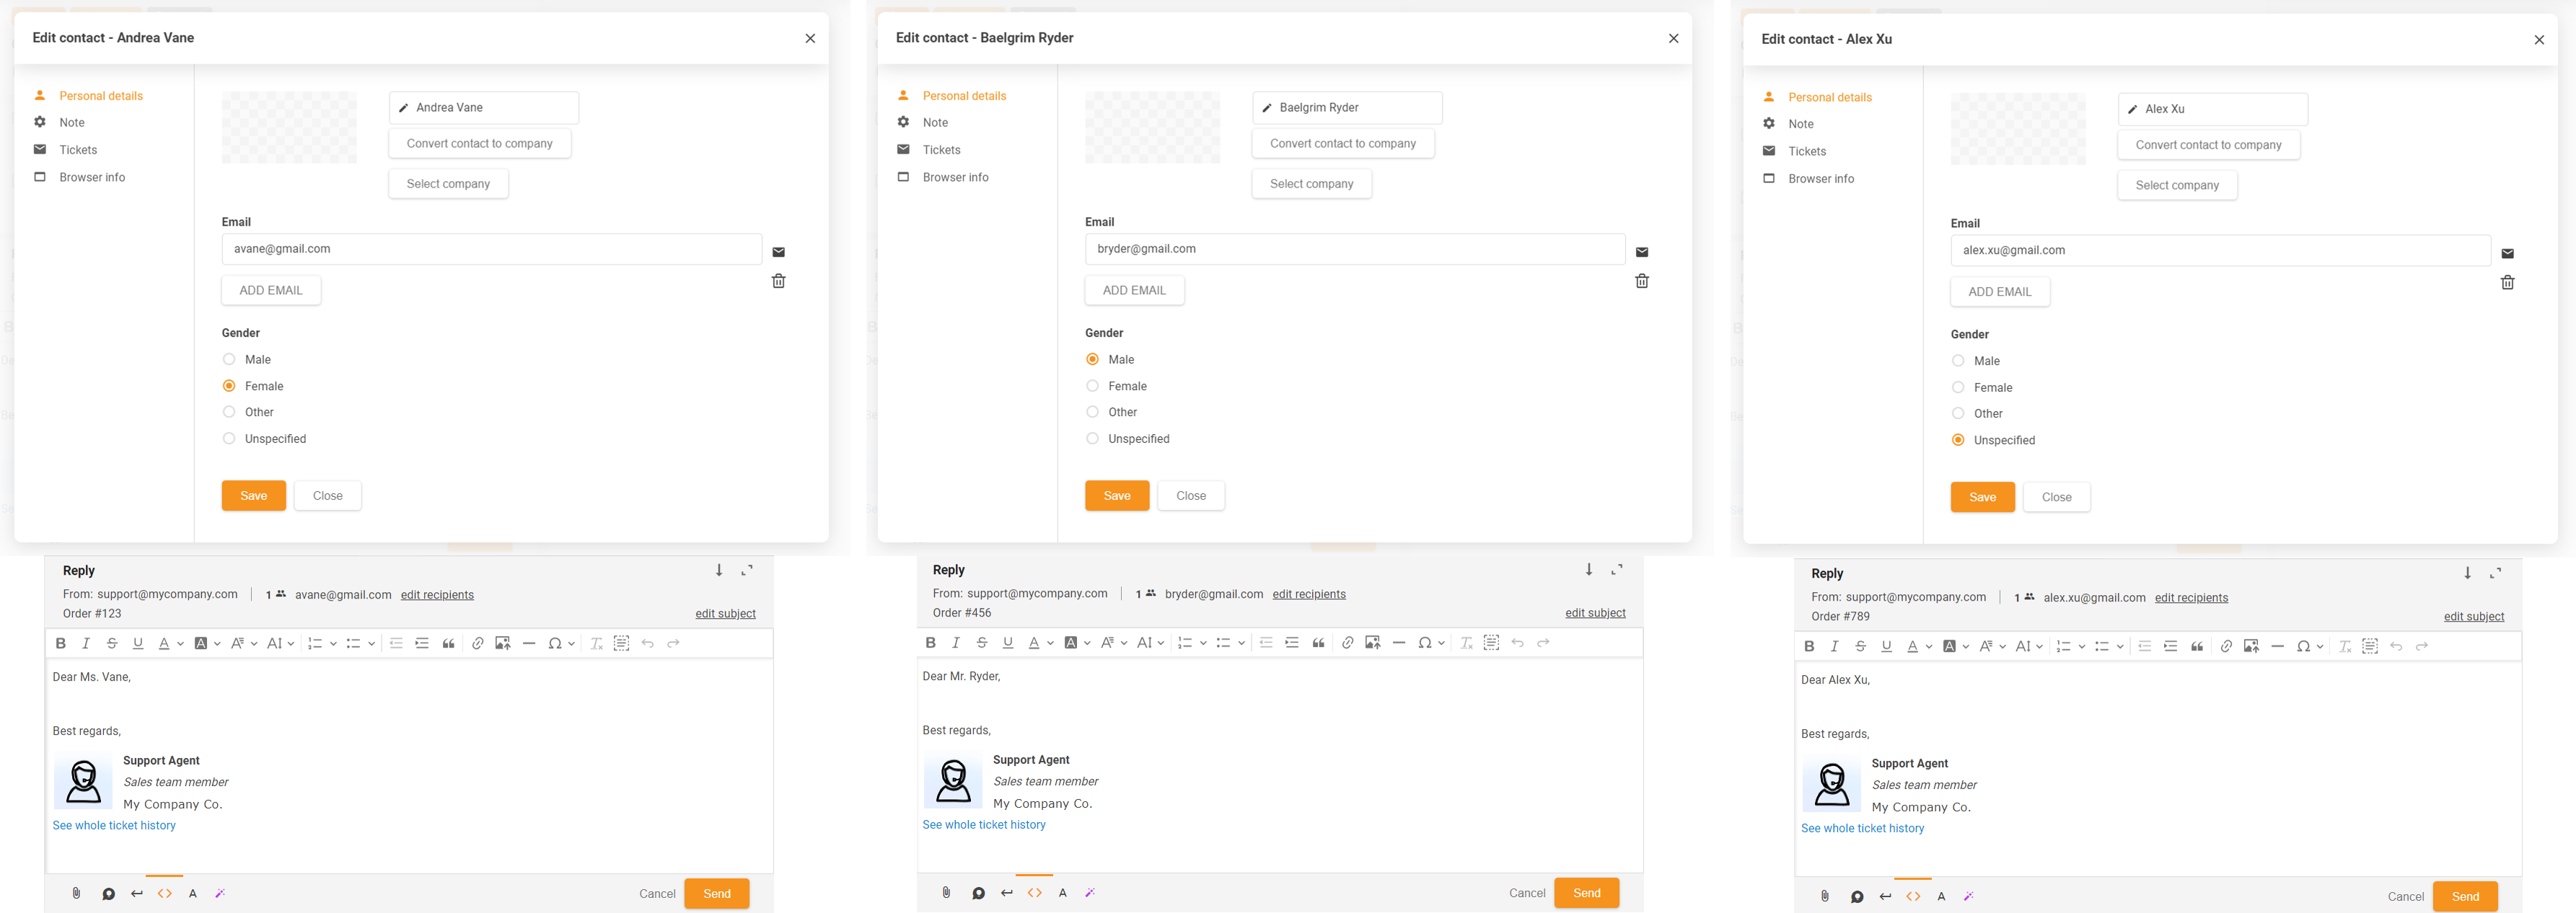
Task: Delete the email avane@gmail.com with the trash icon
Action: [x=778, y=281]
